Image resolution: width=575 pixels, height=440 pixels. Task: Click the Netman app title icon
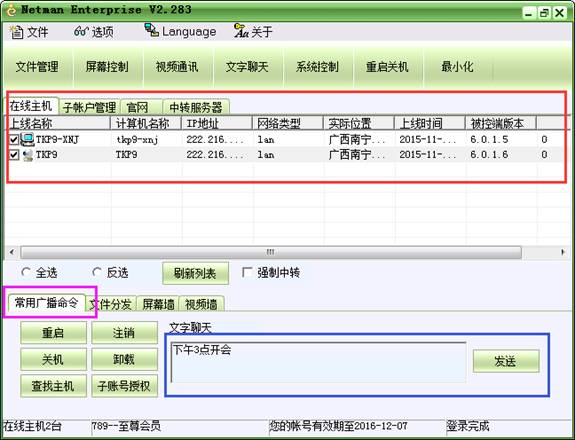click(11, 9)
